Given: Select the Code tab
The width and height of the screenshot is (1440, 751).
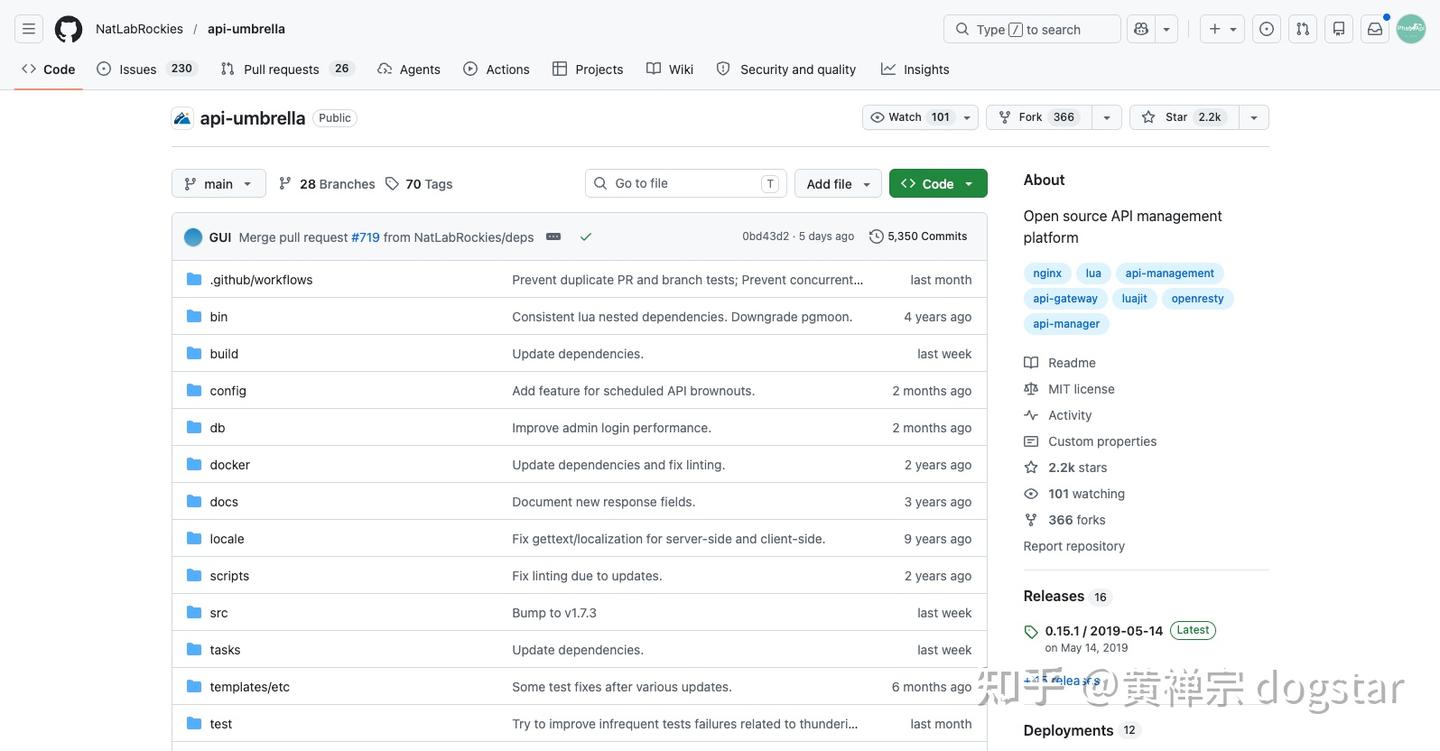Looking at the screenshot, I should pos(48,69).
